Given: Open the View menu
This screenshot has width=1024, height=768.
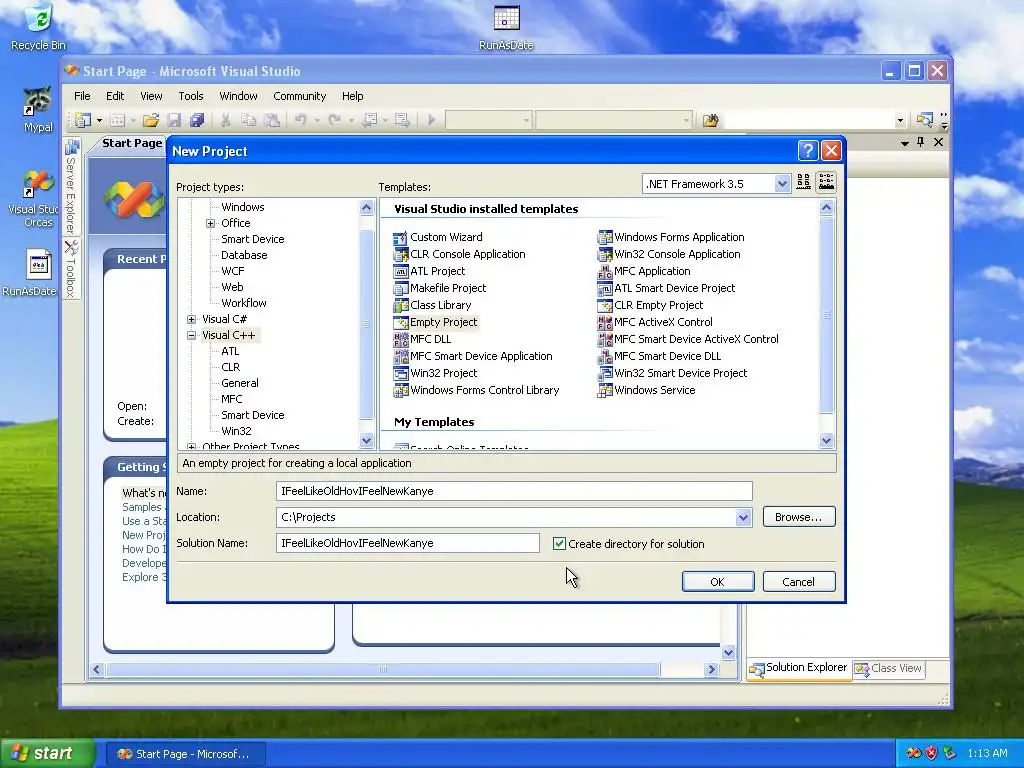Looking at the screenshot, I should 151,96.
